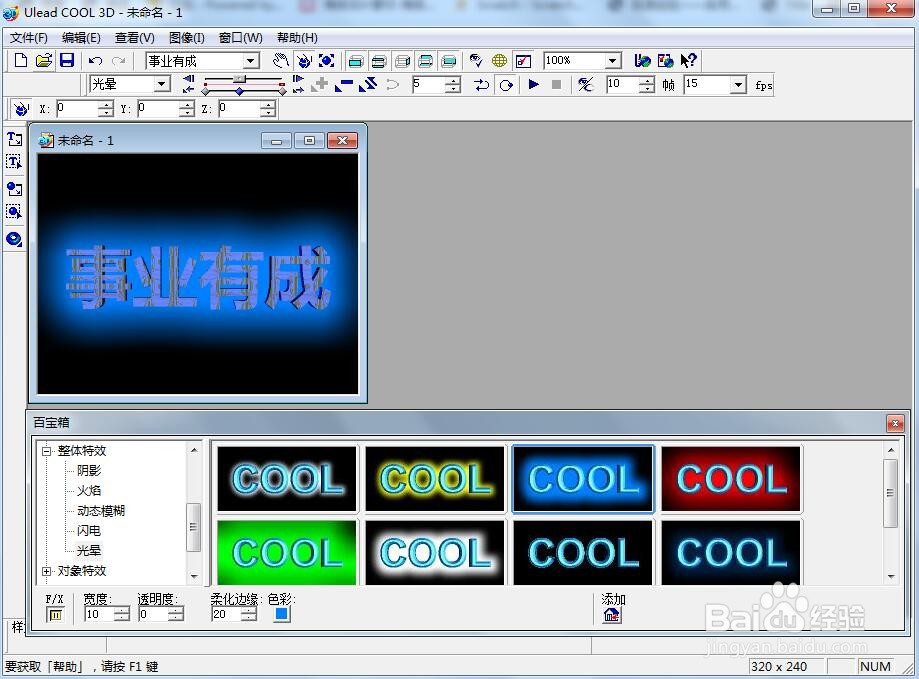Increase the 透明度 spinner value
919x679 pixels.
tap(176, 610)
